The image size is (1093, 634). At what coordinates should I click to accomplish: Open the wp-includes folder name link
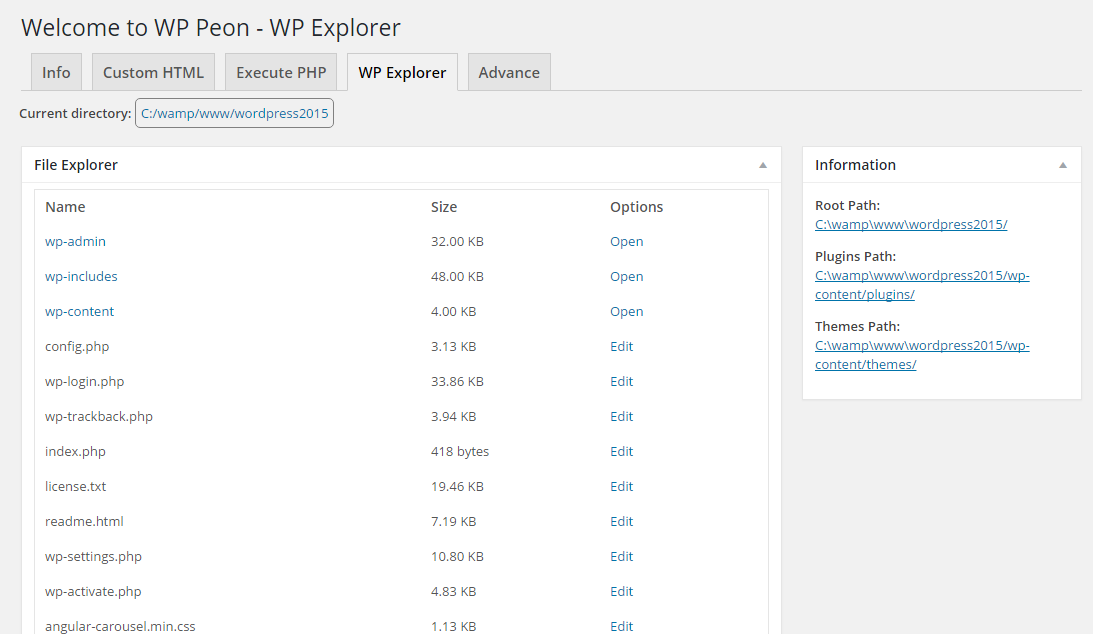[81, 276]
